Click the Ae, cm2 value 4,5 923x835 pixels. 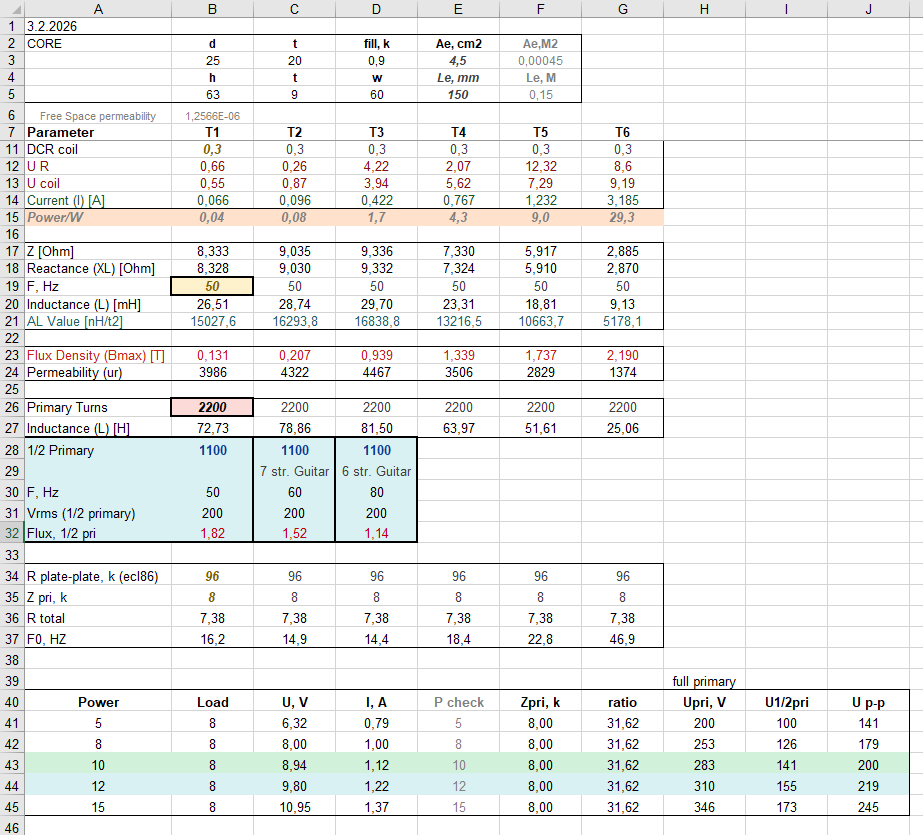pos(458,61)
